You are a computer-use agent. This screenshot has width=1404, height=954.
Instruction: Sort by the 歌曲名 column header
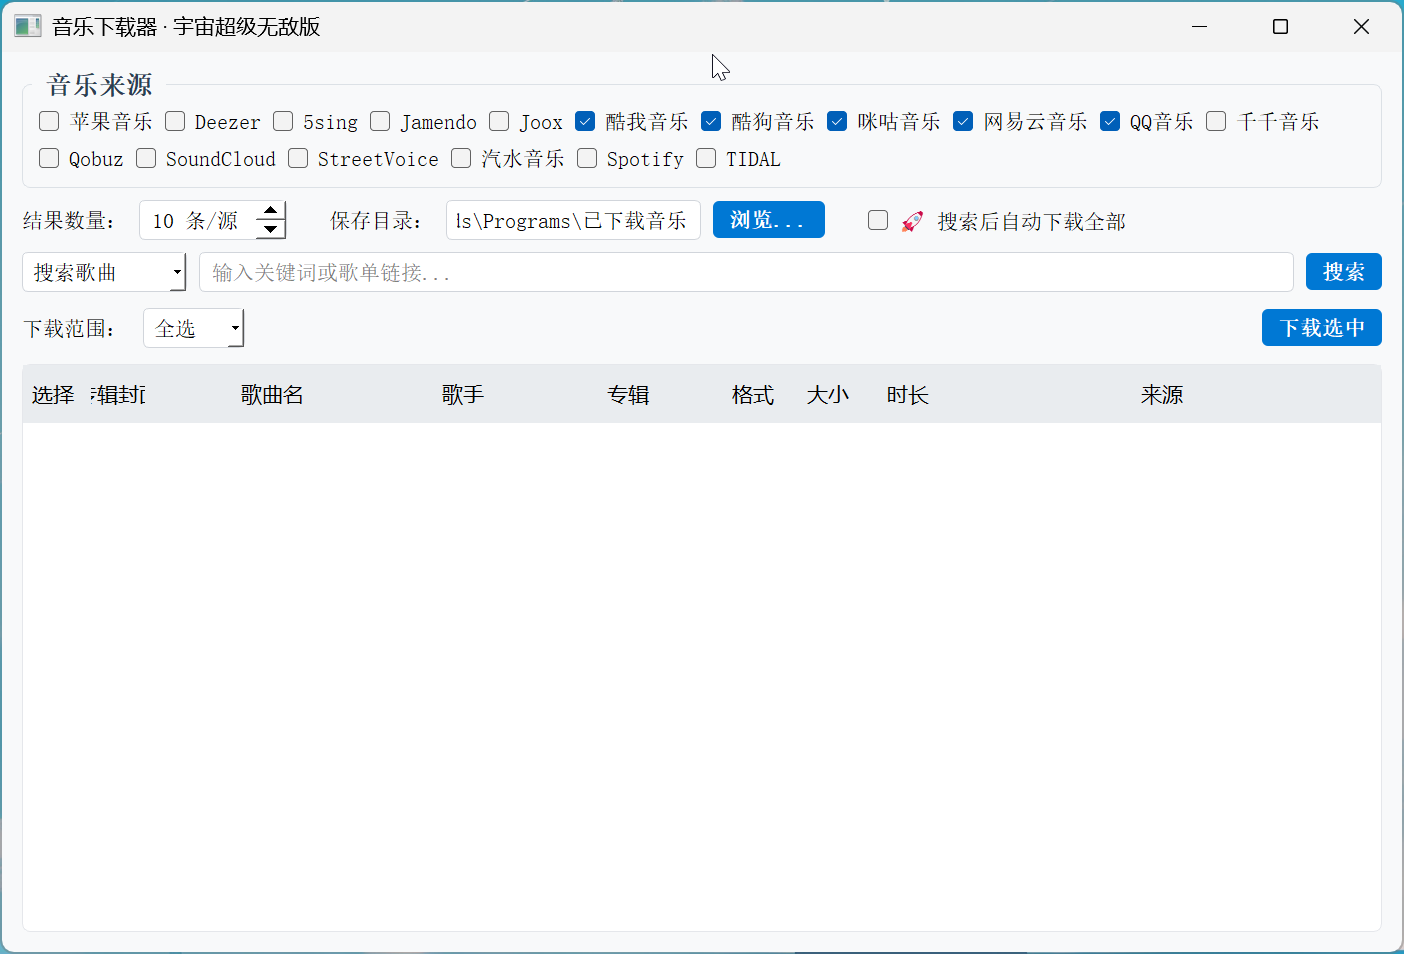pyautogui.click(x=272, y=395)
